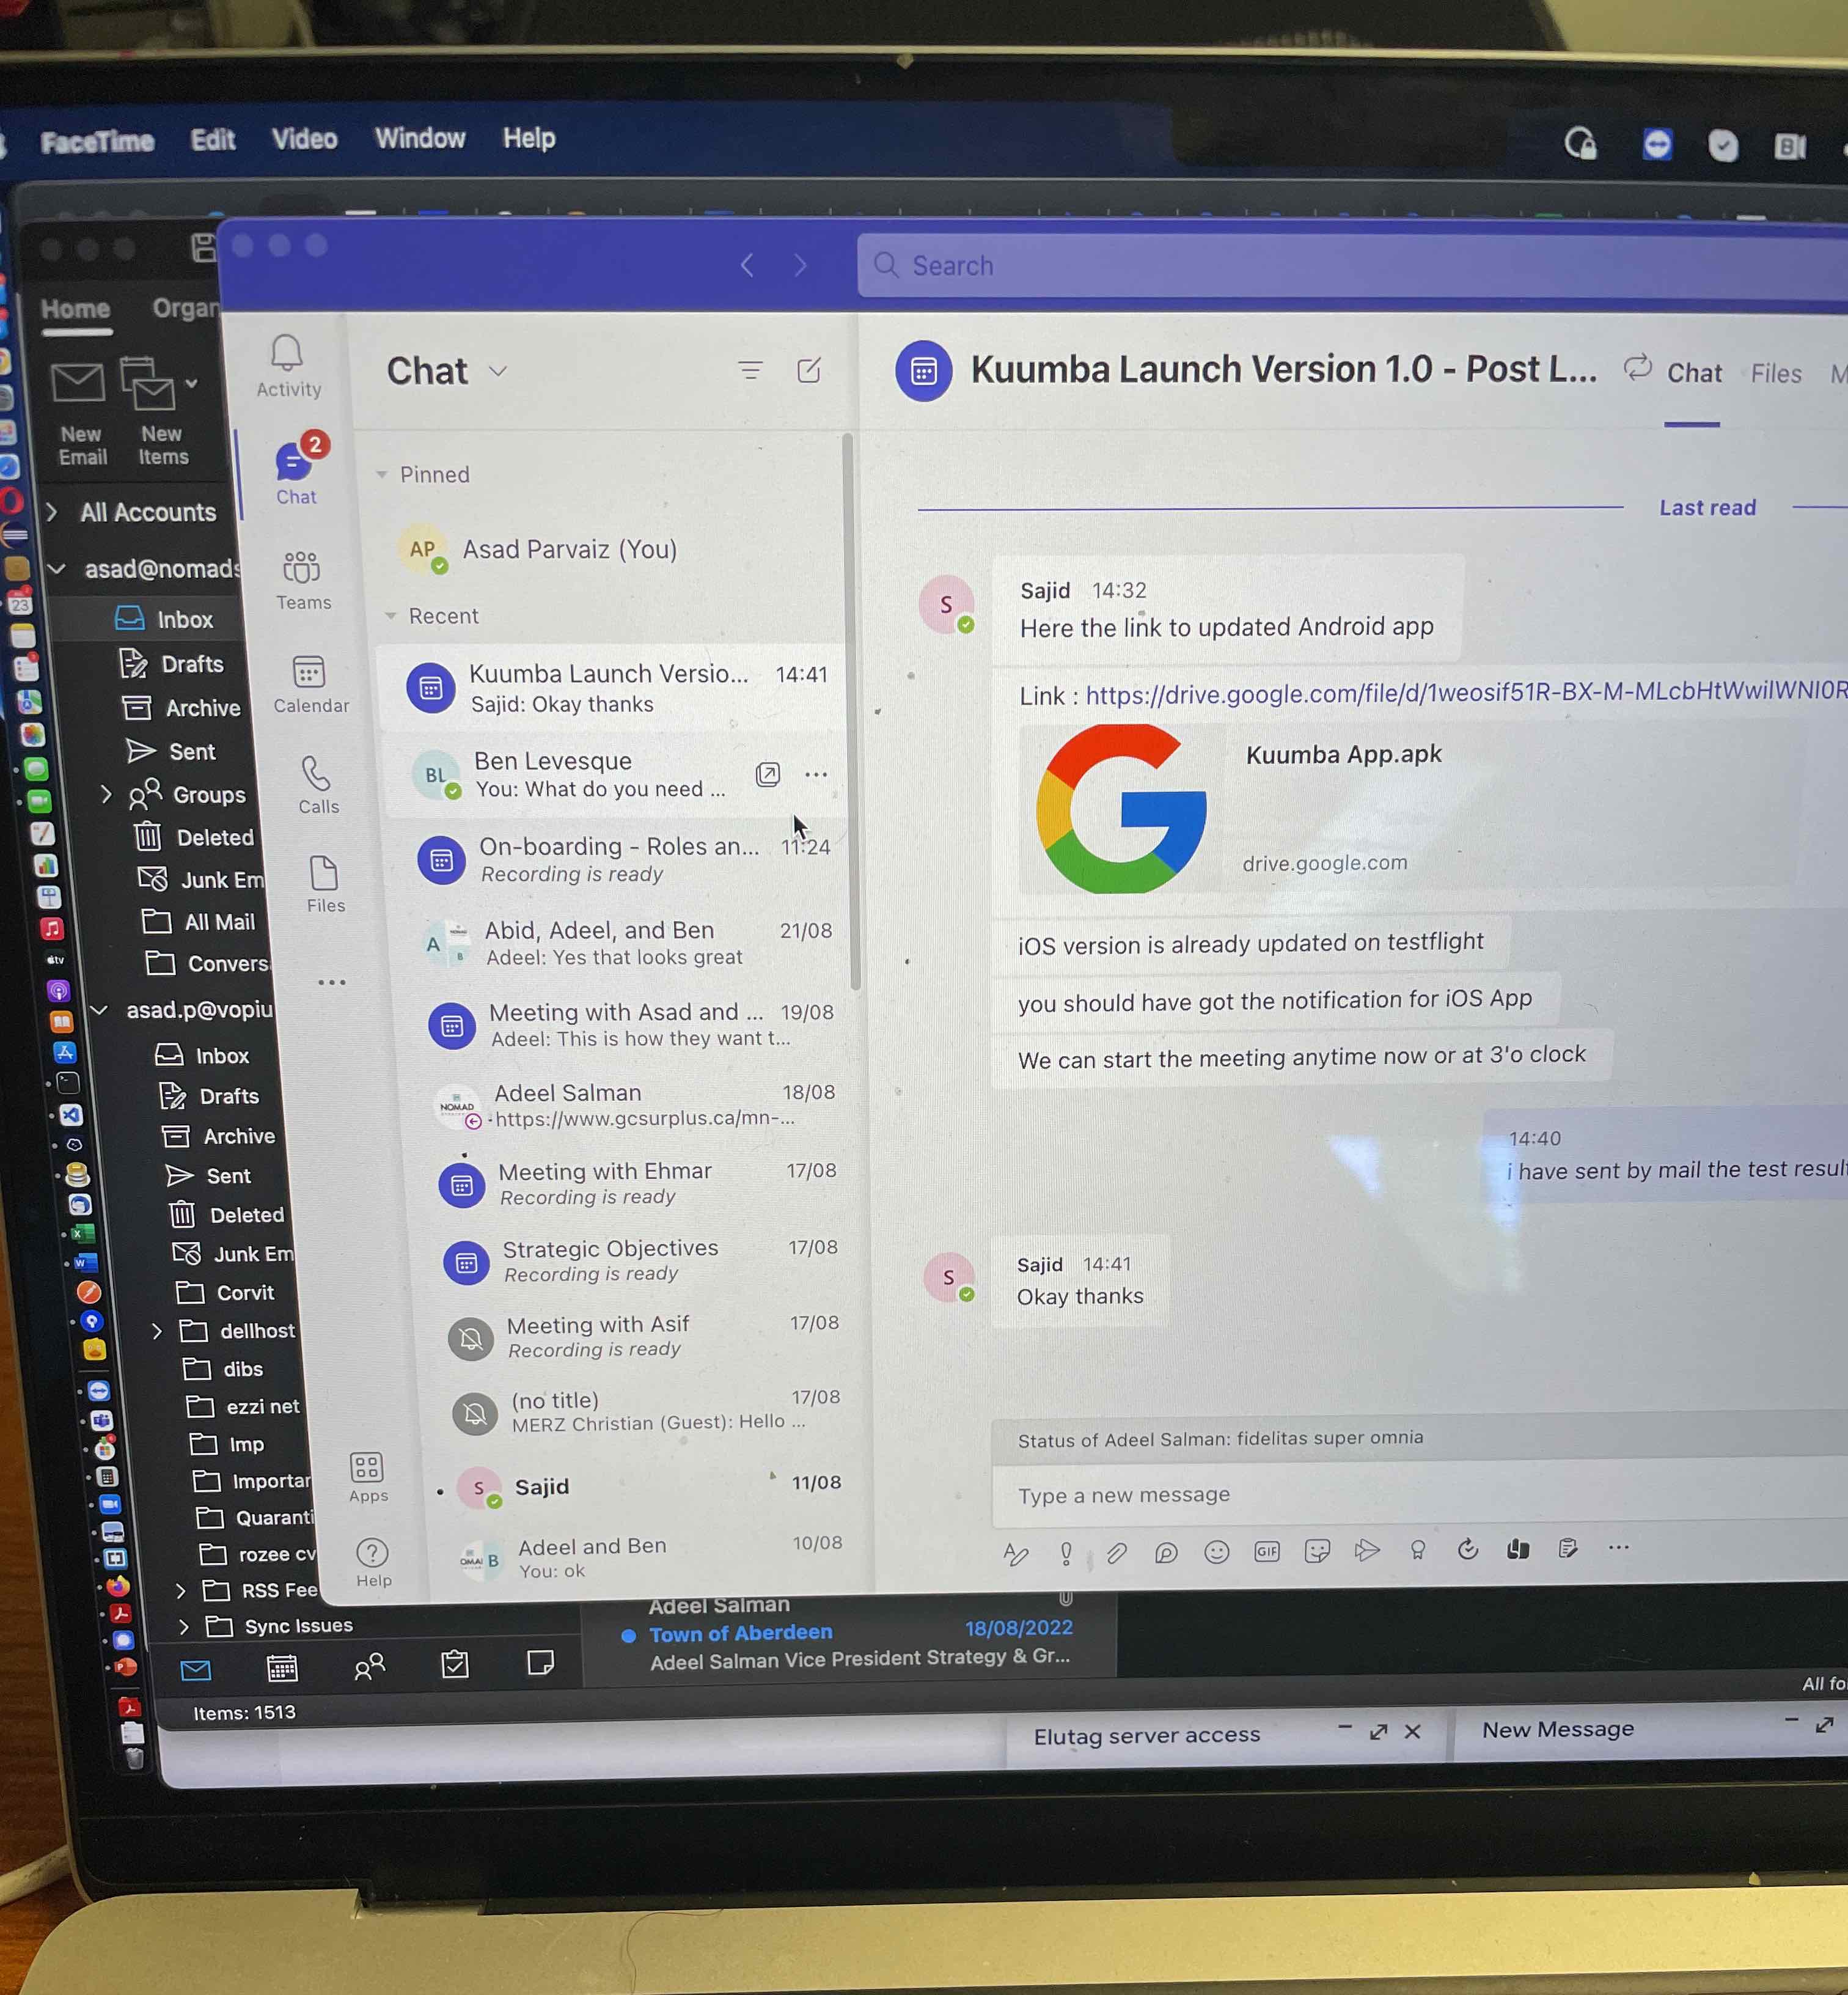Open the Chat header dropdown chevron
The image size is (1848, 1995).
(498, 371)
